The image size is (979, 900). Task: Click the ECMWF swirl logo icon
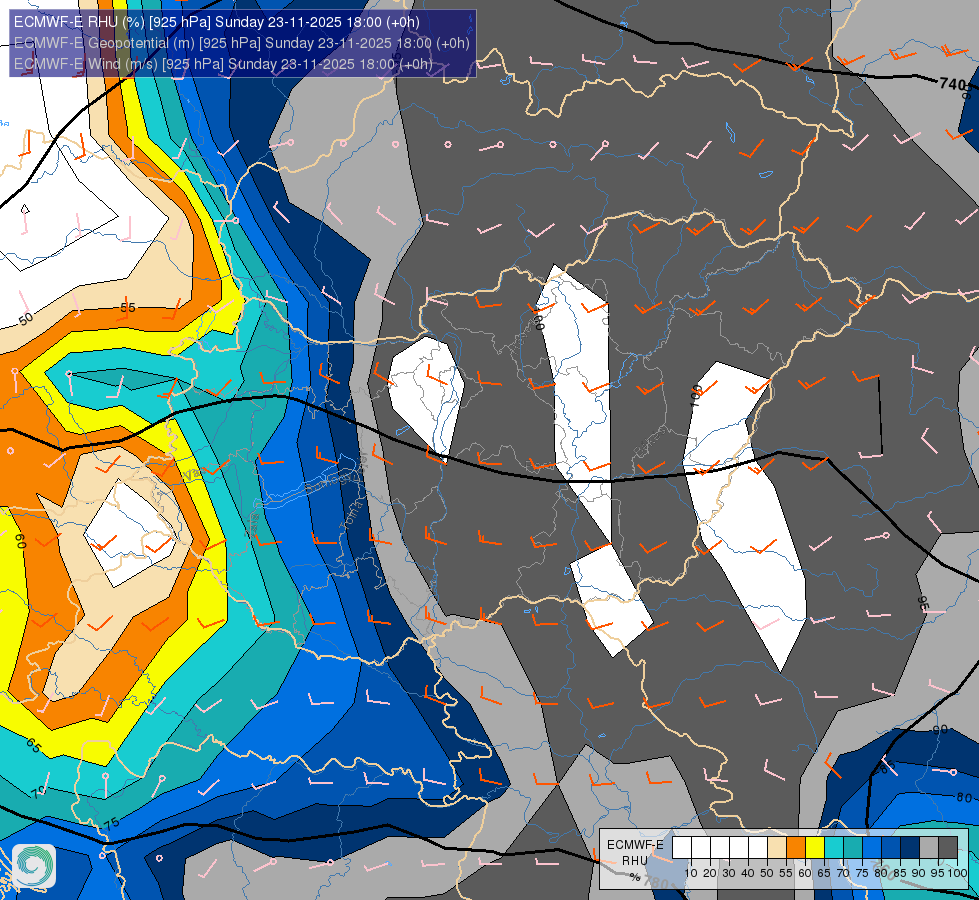34,866
